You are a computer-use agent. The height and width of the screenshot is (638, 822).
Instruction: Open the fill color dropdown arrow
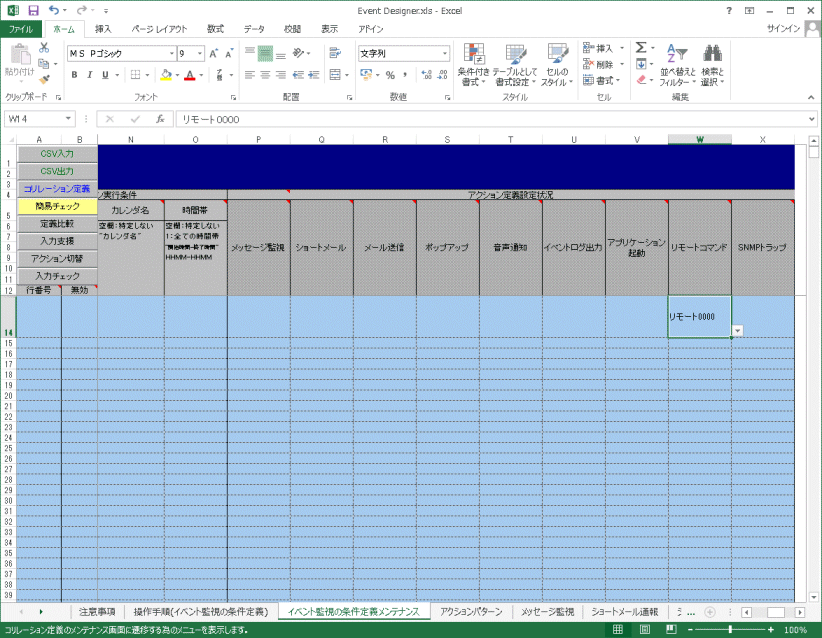pyautogui.click(x=177, y=75)
